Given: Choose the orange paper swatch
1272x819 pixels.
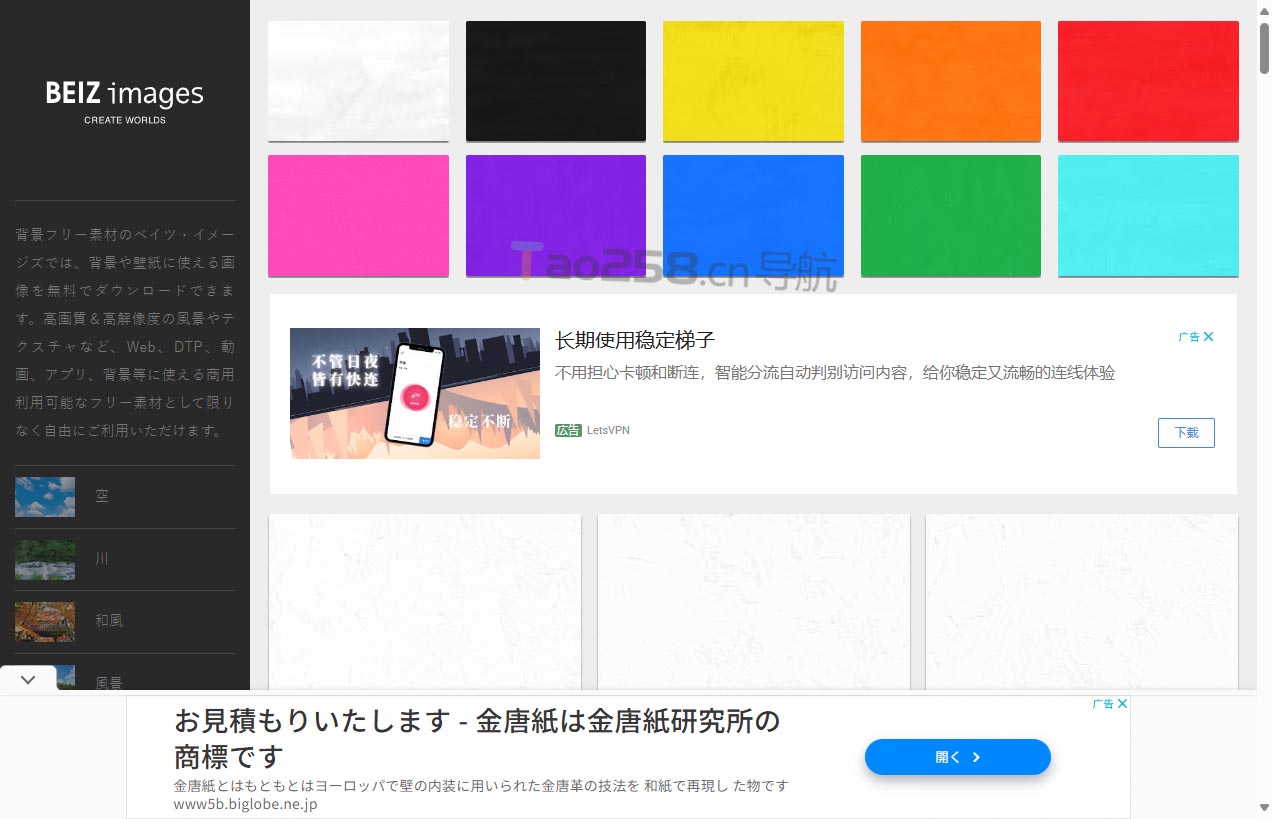Looking at the screenshot, I should click(951, 81).
